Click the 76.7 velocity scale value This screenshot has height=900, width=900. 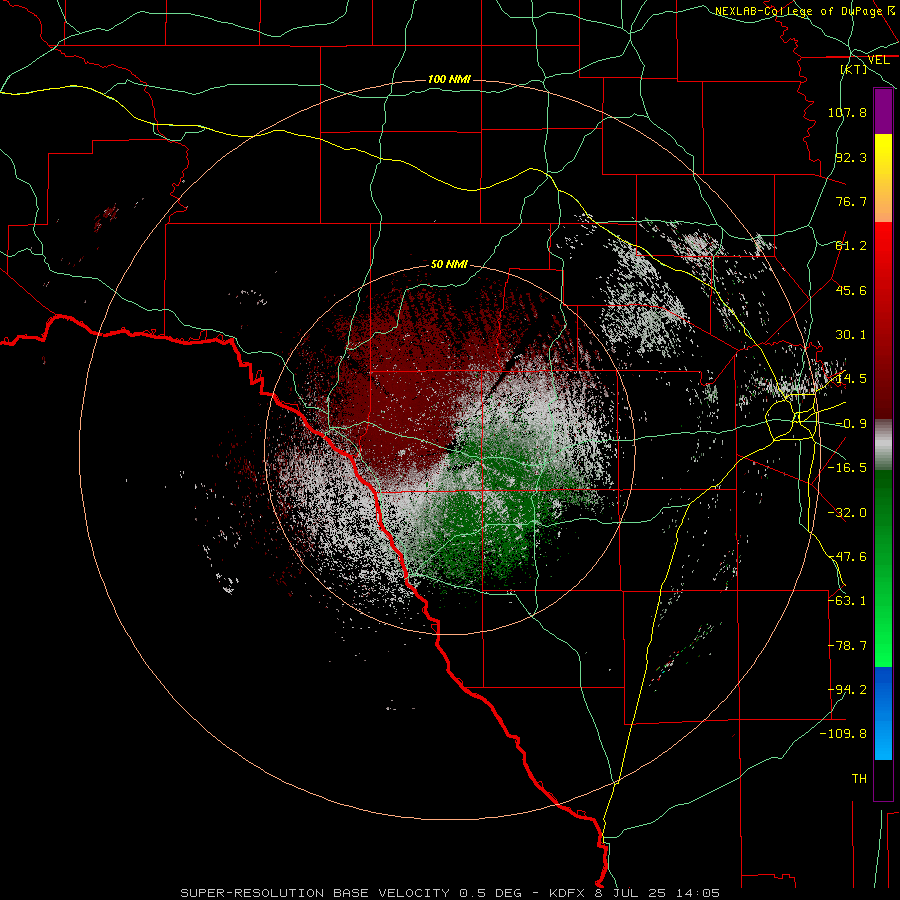[851, 201]
